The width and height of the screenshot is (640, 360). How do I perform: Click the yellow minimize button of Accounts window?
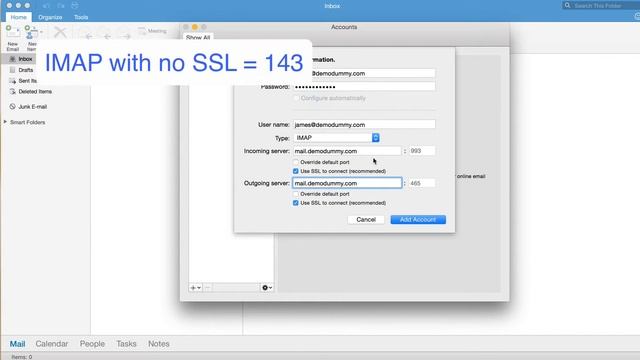coord(195,27)
